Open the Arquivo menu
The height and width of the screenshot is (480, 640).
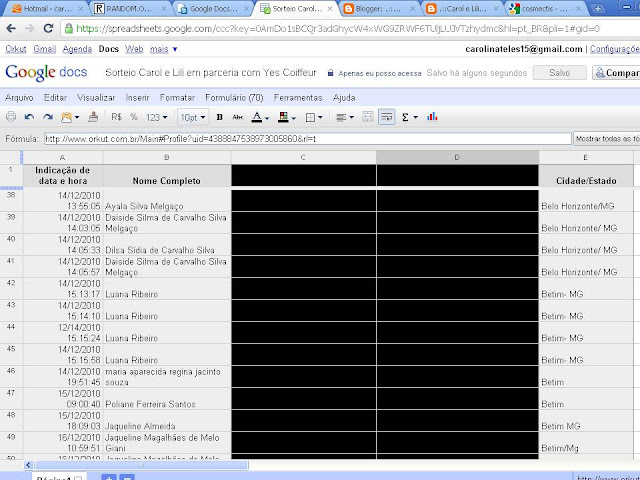pyautogui.click(x=19, y=98)
